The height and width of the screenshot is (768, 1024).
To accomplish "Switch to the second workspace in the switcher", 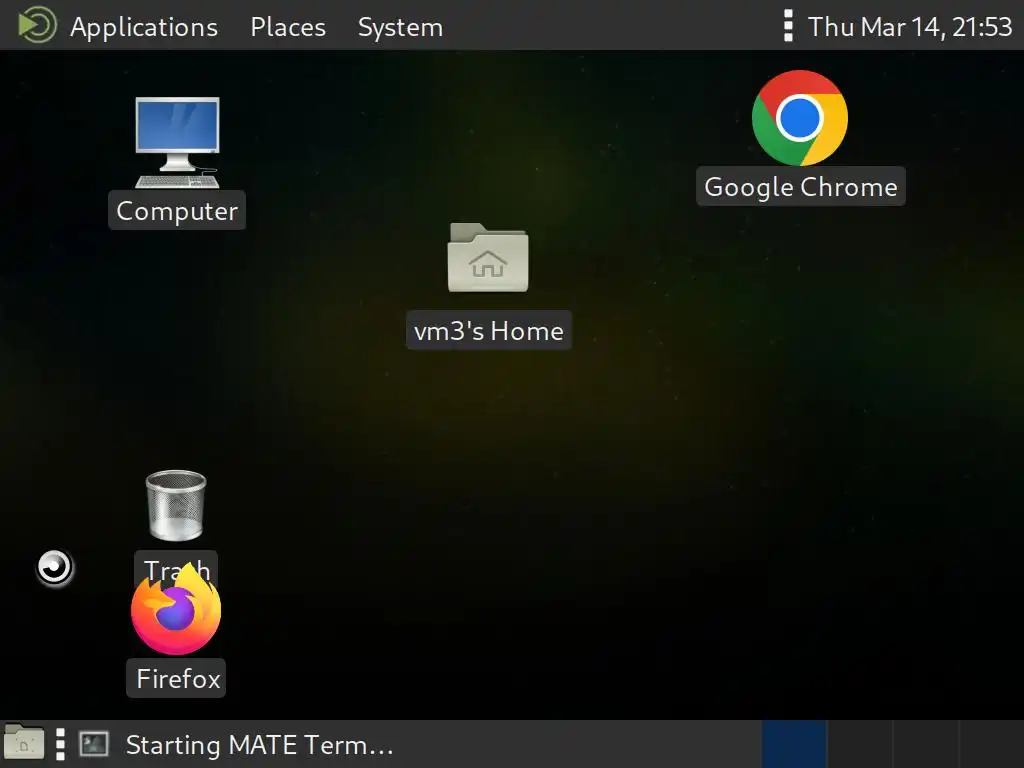I will point(860,744).
